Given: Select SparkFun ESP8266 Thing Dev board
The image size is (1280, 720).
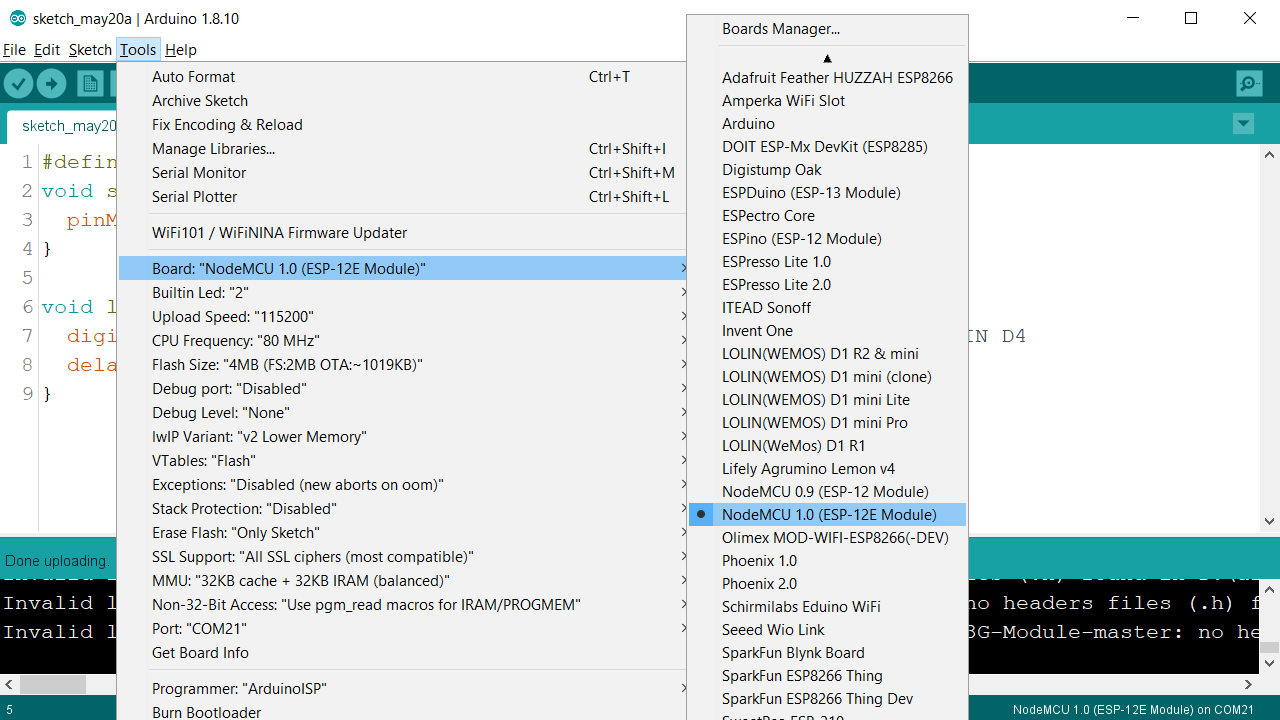Looking at the screenshot, I should (827, 699).
